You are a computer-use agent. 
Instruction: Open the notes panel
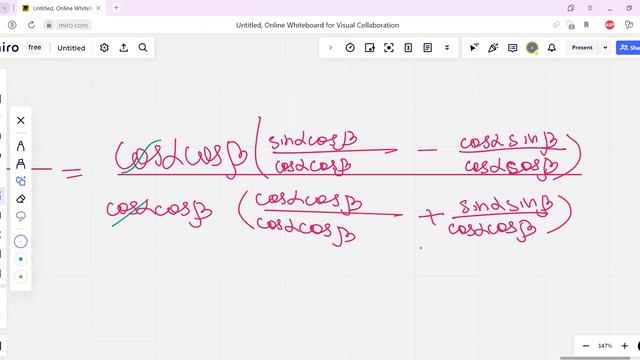click(x=428, y=48)
